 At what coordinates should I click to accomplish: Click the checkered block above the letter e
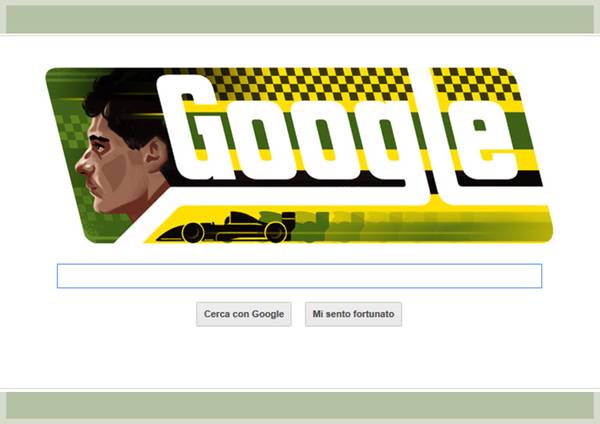pos(476,83)
